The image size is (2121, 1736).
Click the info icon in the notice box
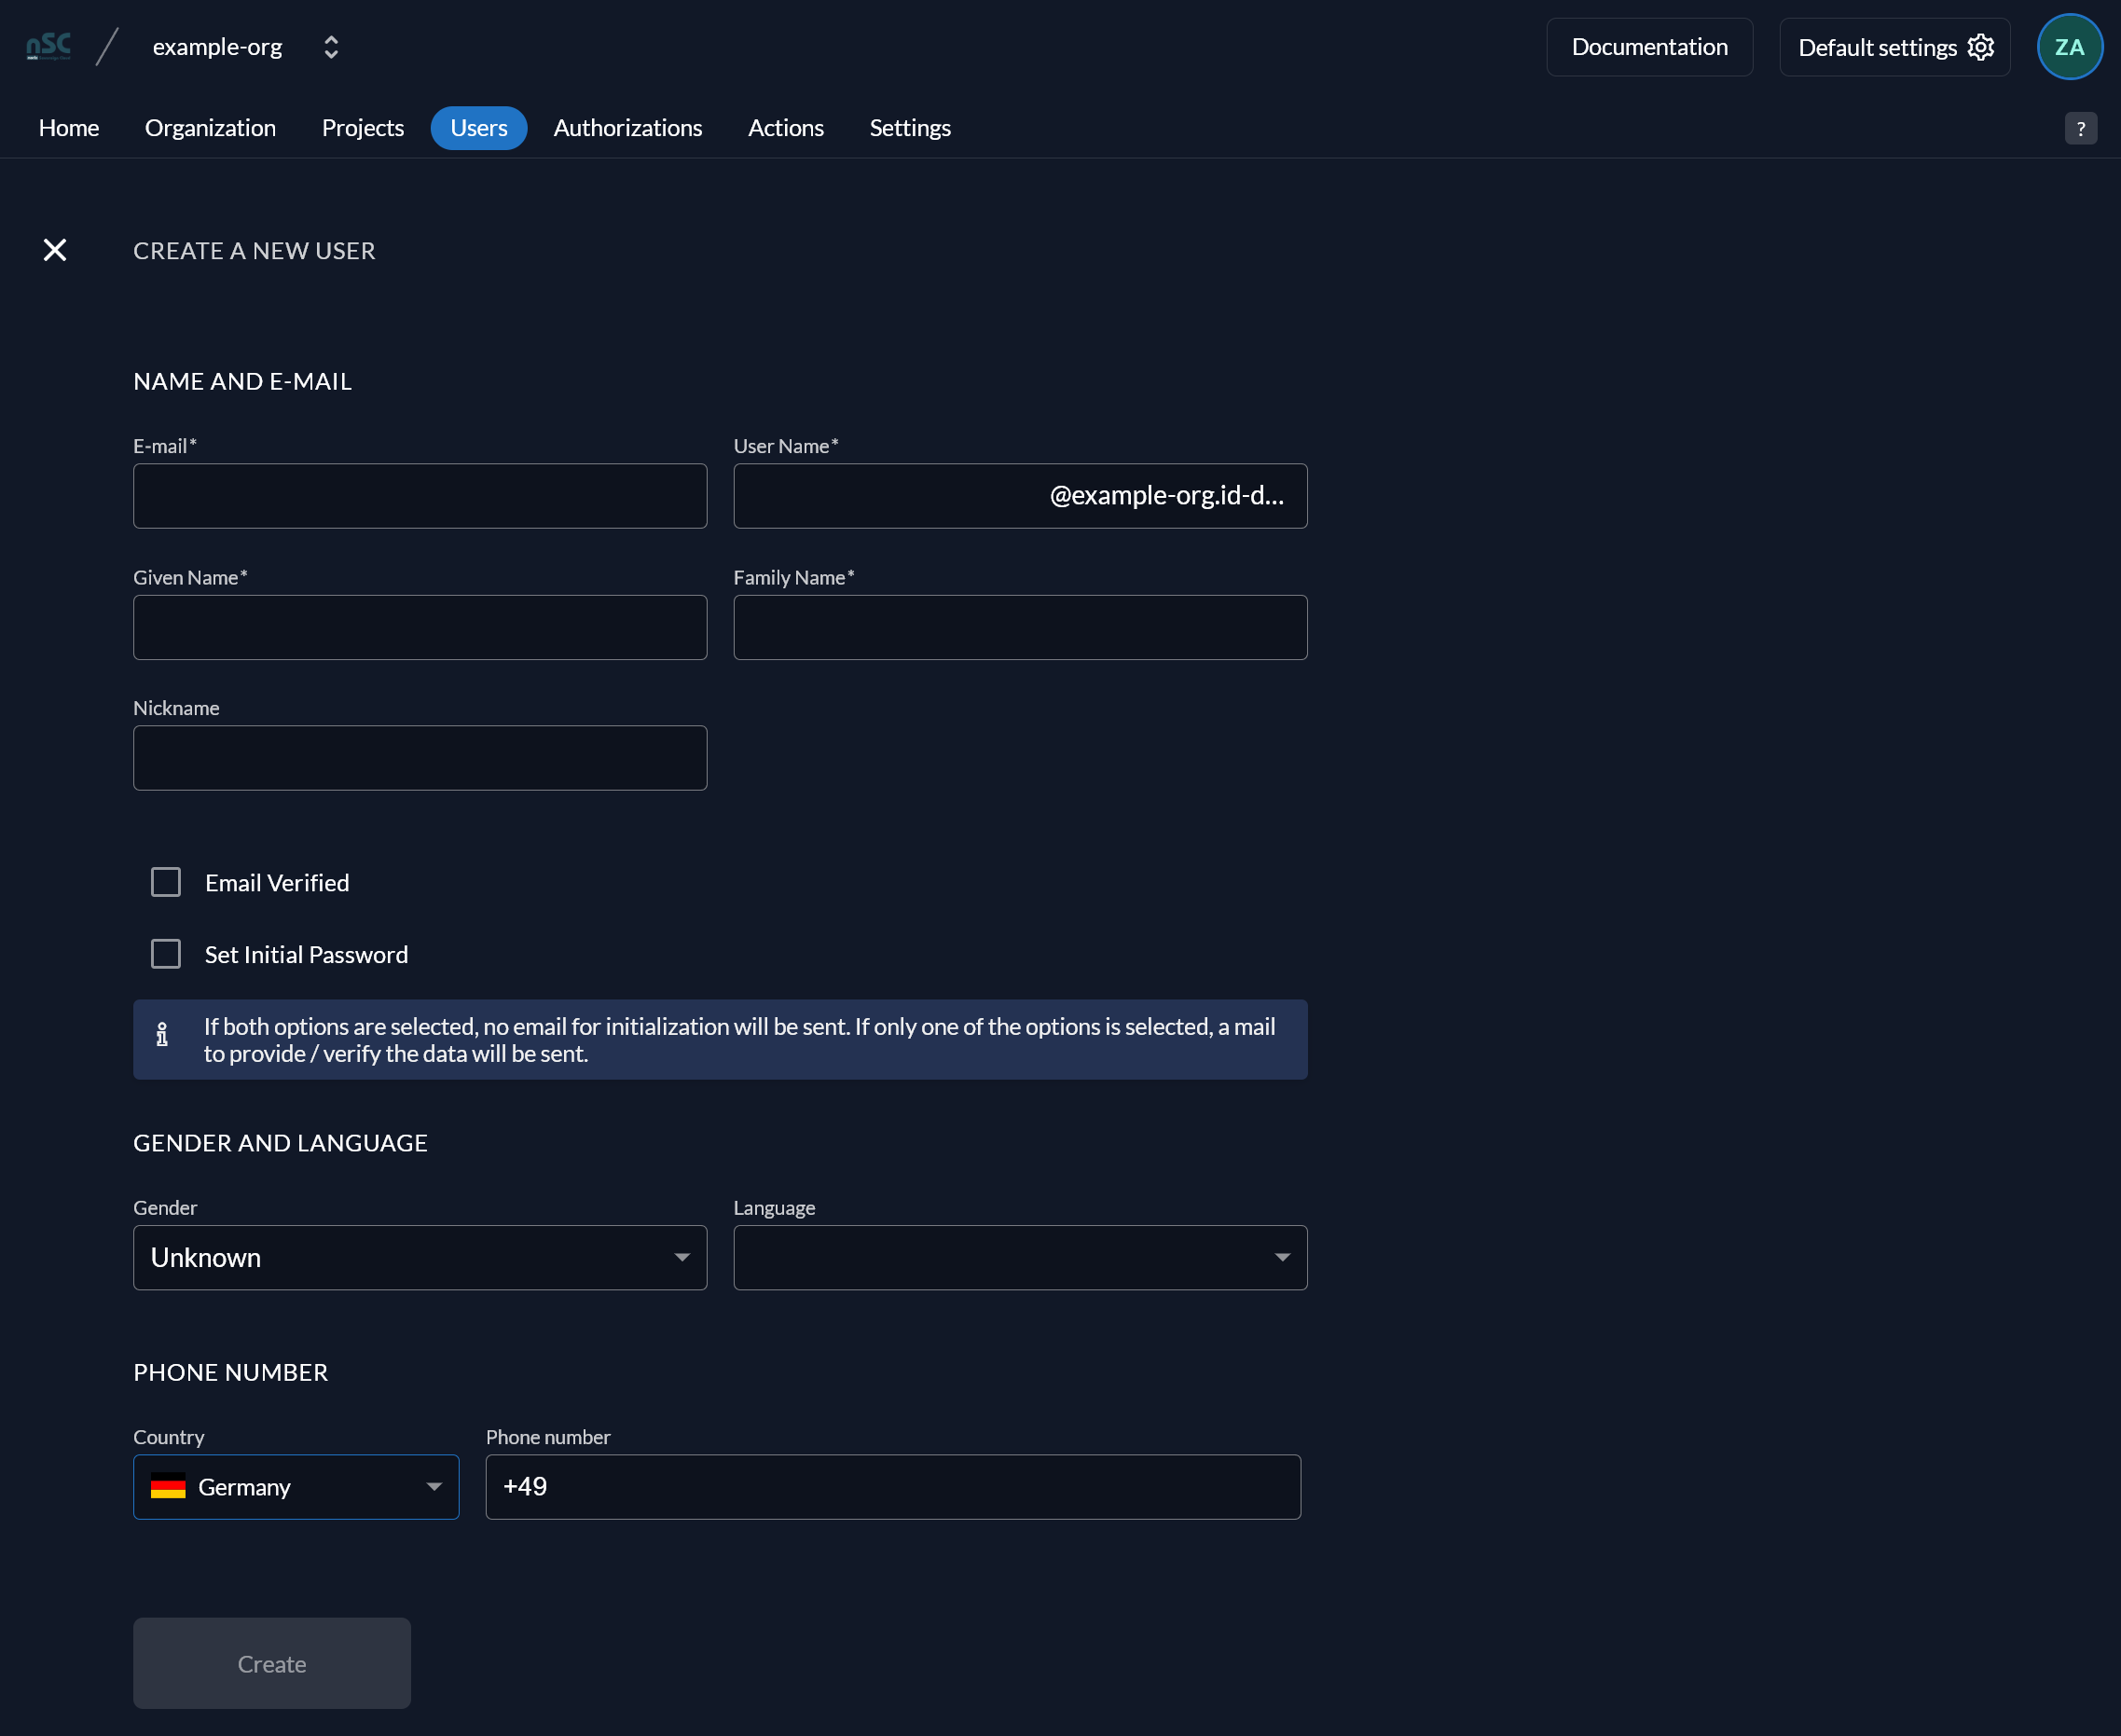coord(162,1033)
